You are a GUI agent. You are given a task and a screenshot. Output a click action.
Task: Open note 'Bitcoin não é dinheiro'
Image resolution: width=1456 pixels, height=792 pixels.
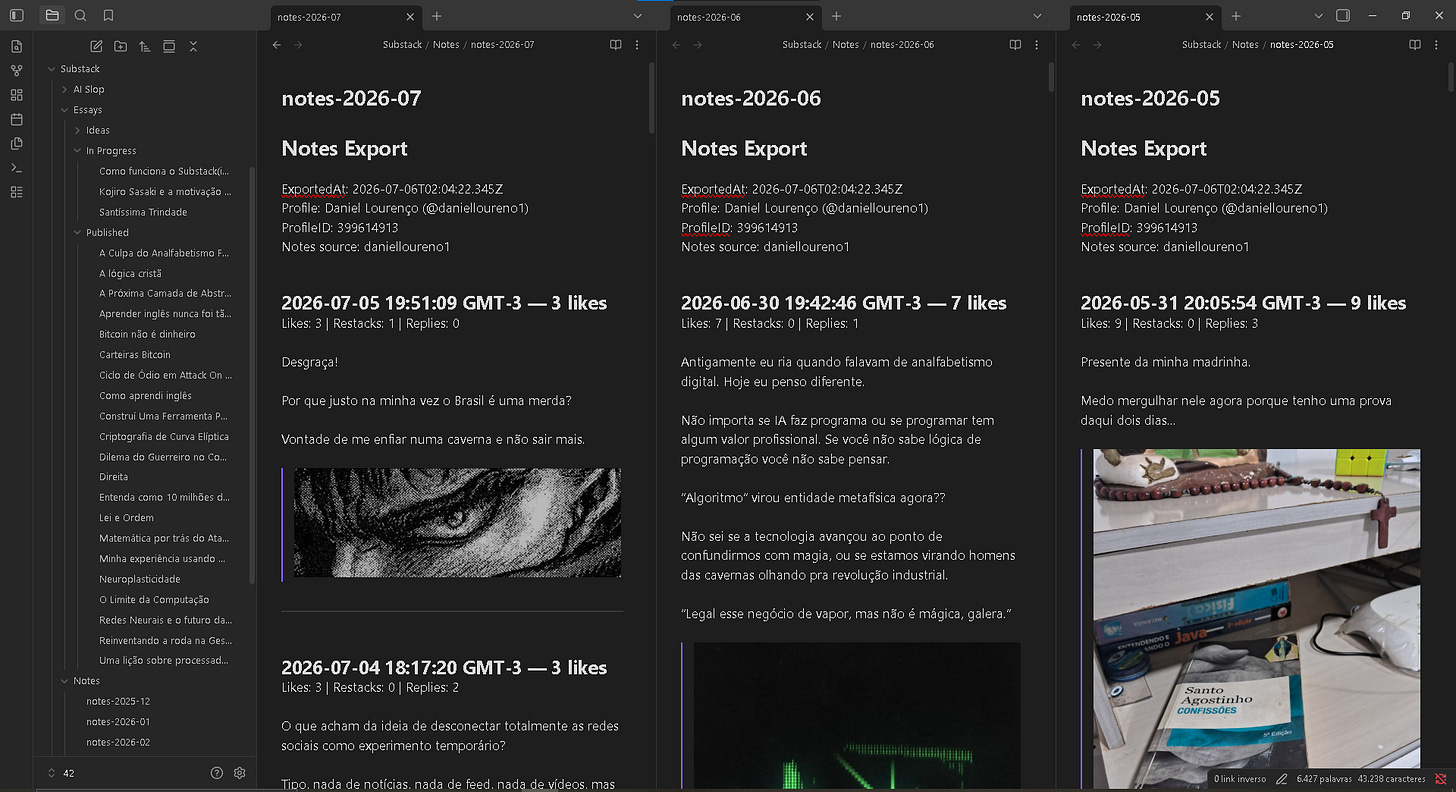coord(147,334)
